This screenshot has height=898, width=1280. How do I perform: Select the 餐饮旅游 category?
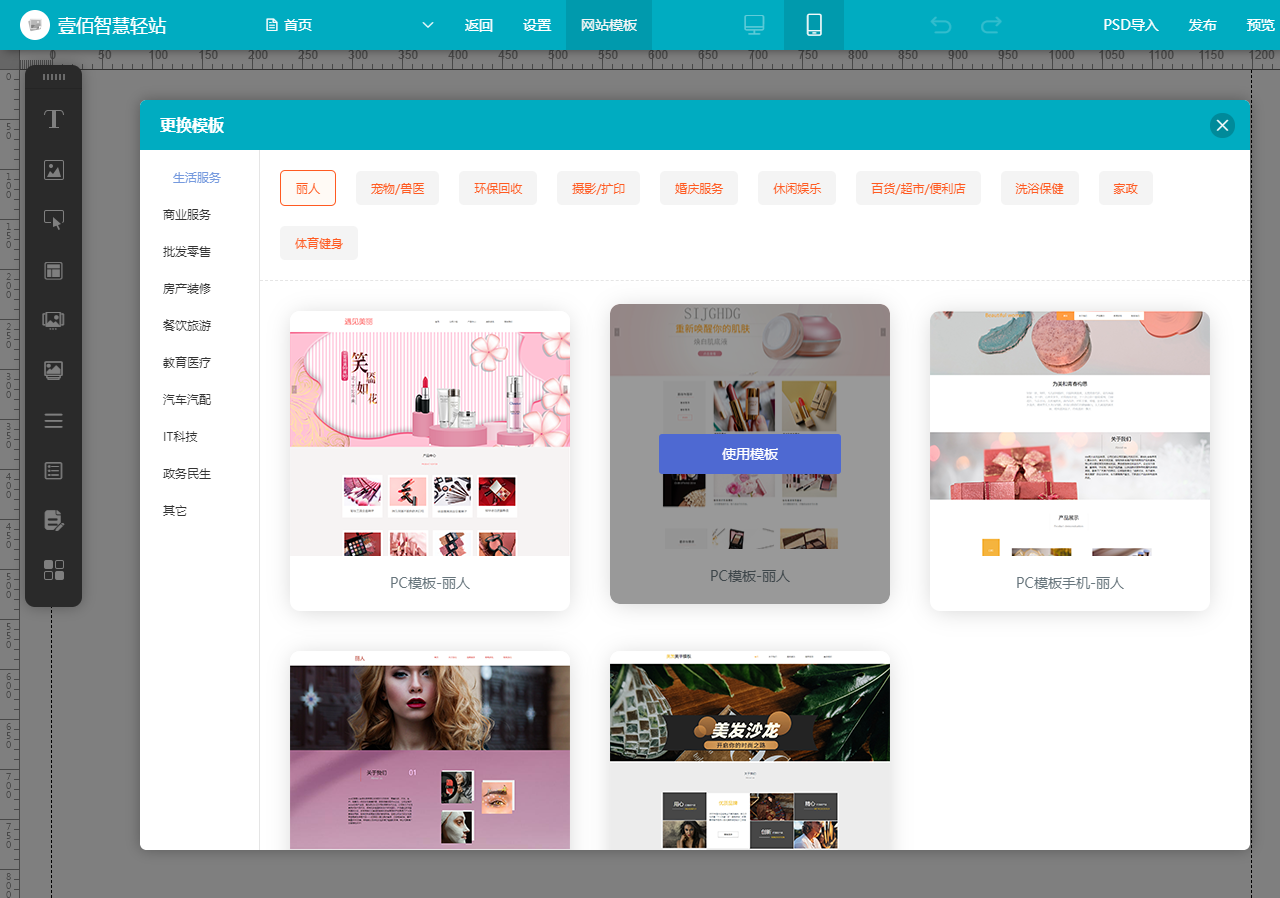point(187,326)
